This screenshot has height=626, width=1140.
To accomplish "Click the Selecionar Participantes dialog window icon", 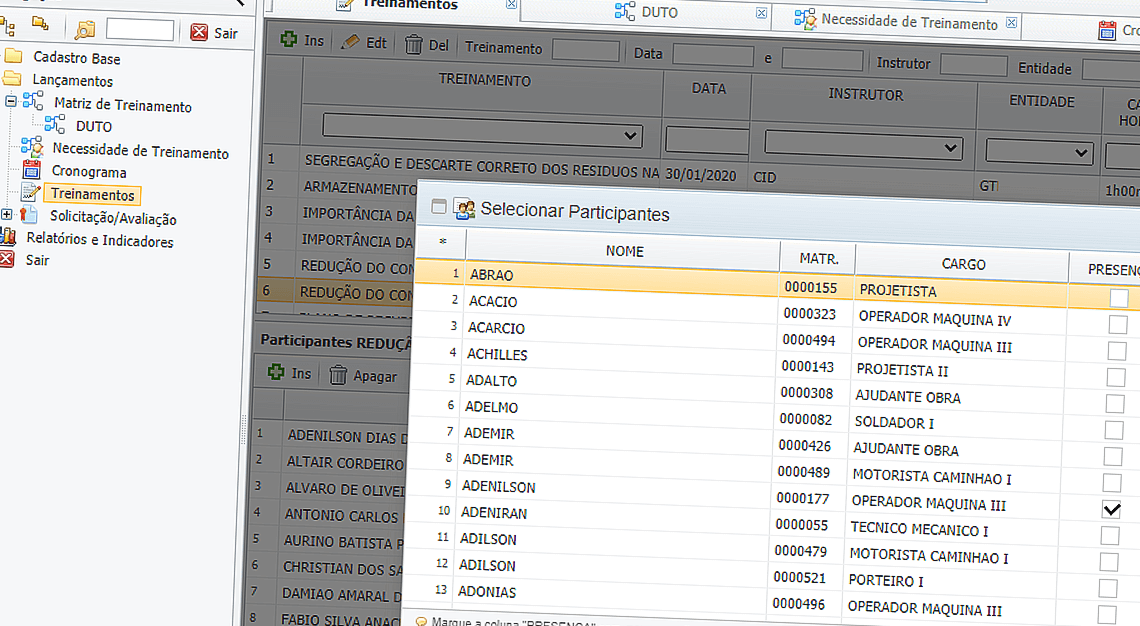I will [x=464, y=208].
